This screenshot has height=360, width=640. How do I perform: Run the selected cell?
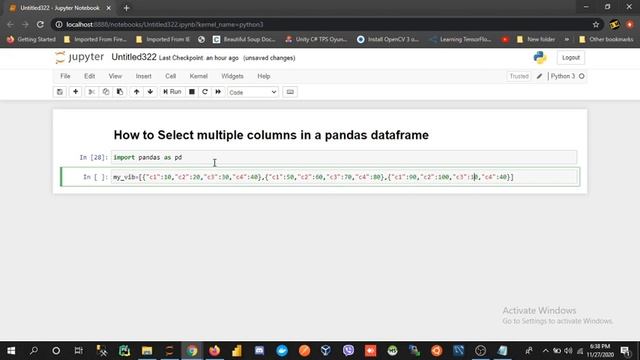pos(172,92)
